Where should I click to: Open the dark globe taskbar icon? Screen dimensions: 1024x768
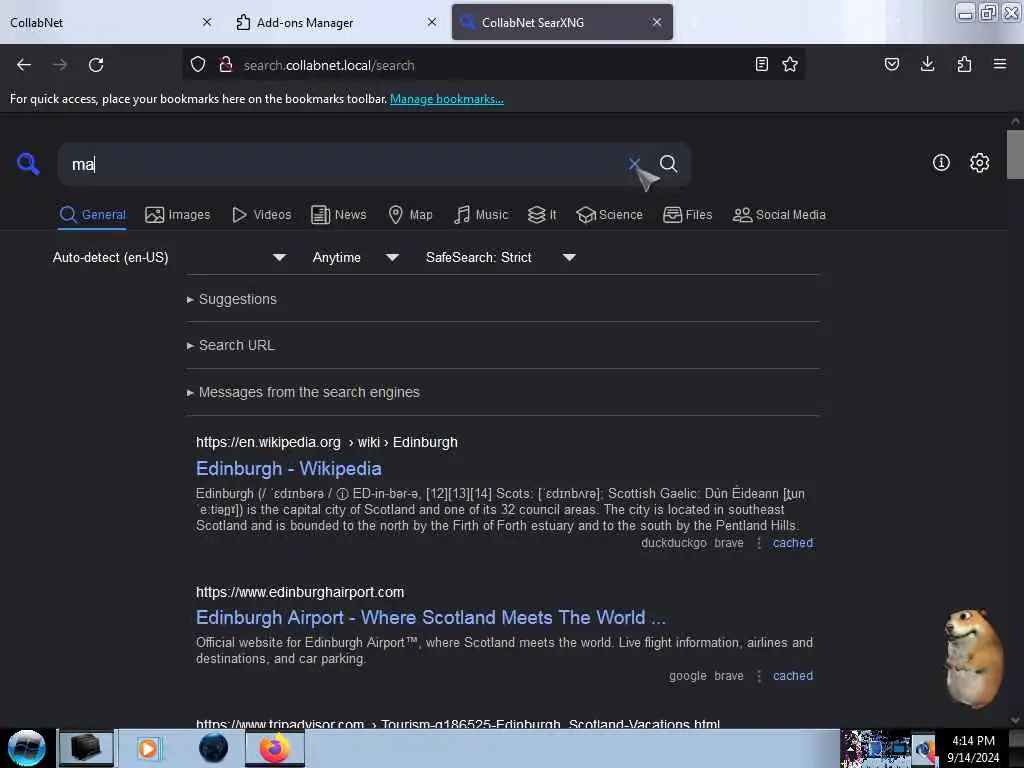[213, 748]
